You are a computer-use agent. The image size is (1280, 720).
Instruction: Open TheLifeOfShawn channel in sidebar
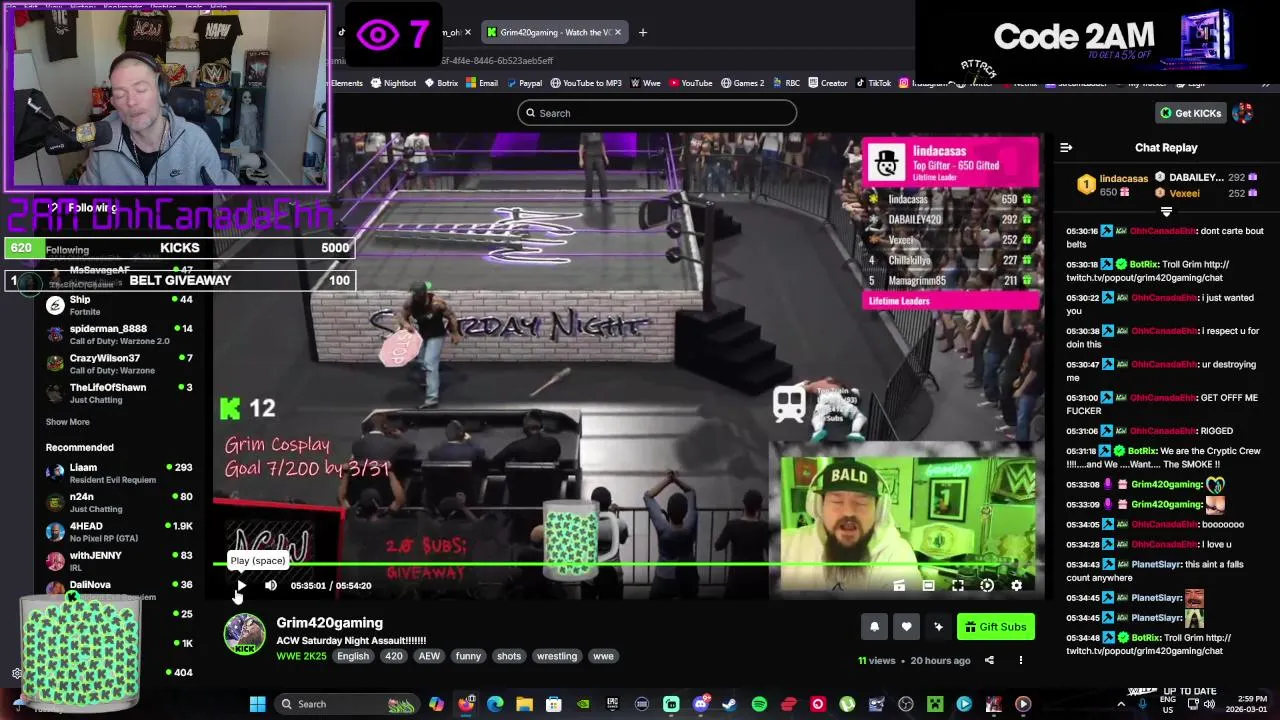[118, 393]
